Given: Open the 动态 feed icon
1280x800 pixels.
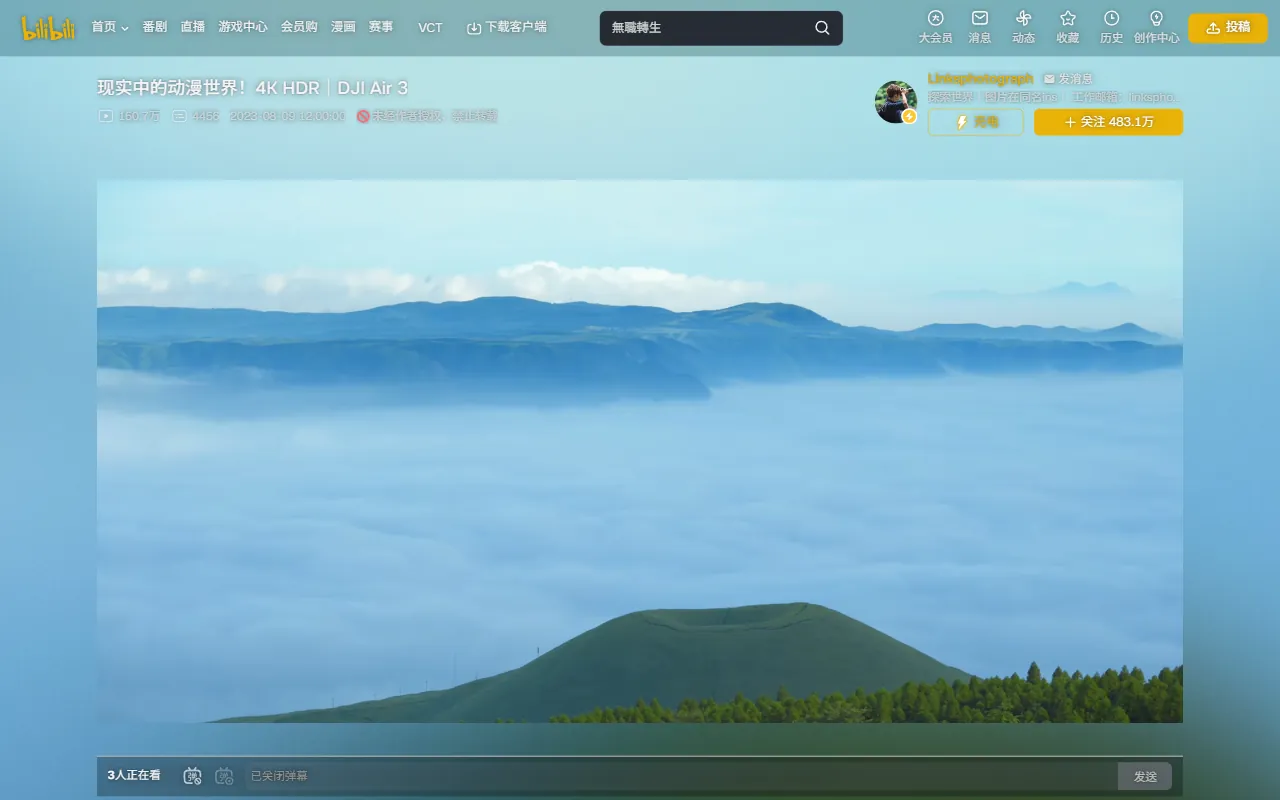Looking at the screenshot, I should [1024, 27].
